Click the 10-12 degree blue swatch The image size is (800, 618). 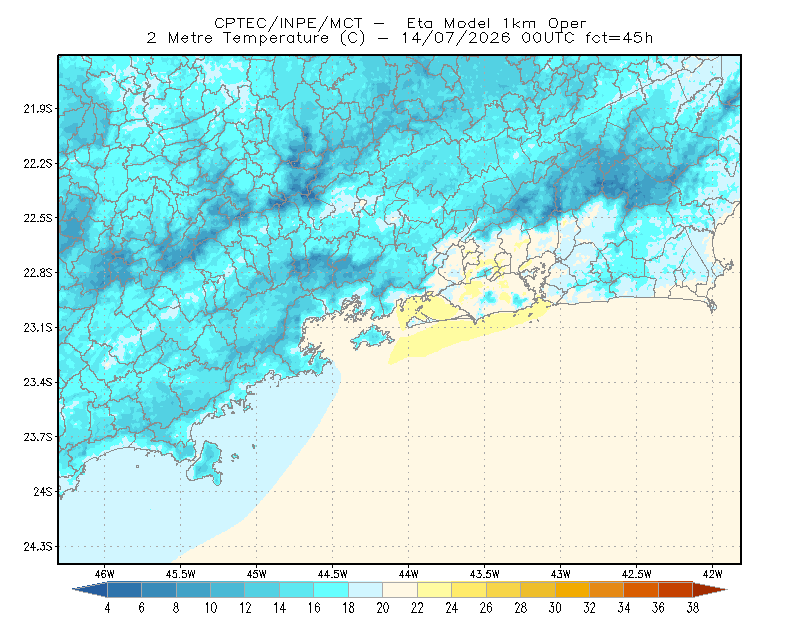[x=228, y=590]
